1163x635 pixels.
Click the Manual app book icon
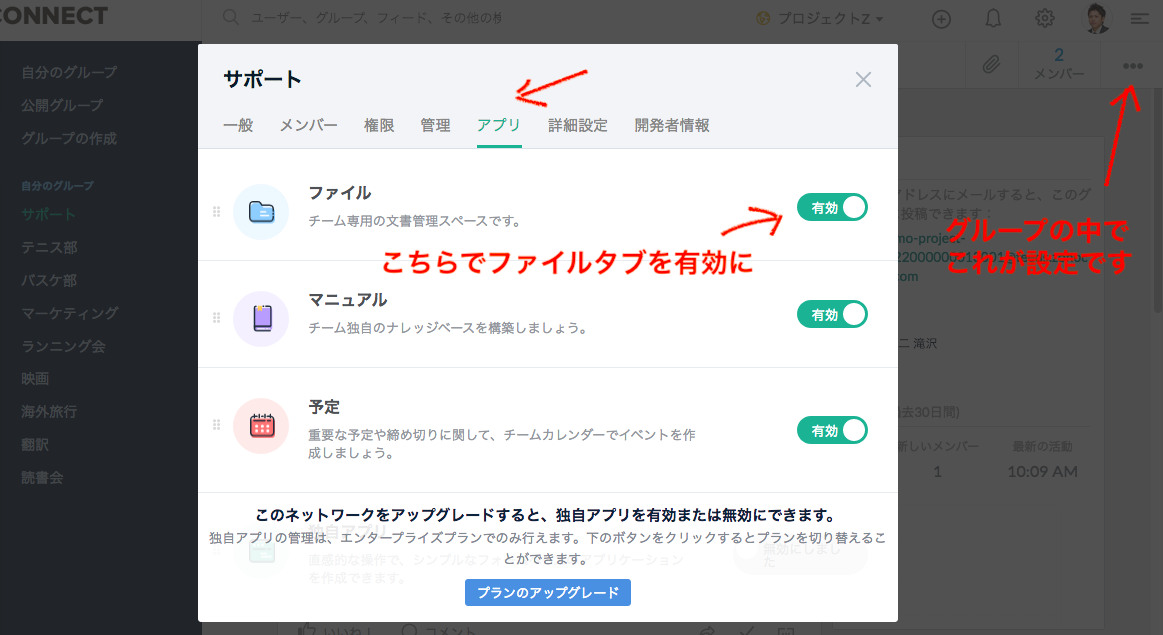pos(261,318)
